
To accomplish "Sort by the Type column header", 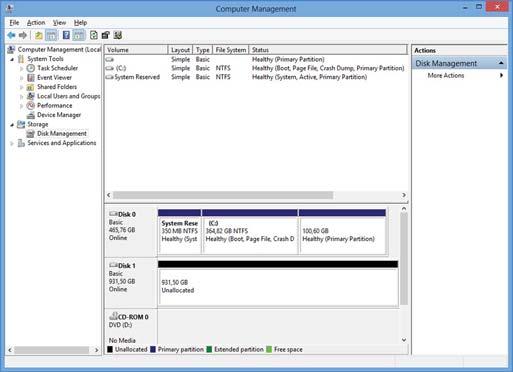I will (x=203, y=50).
